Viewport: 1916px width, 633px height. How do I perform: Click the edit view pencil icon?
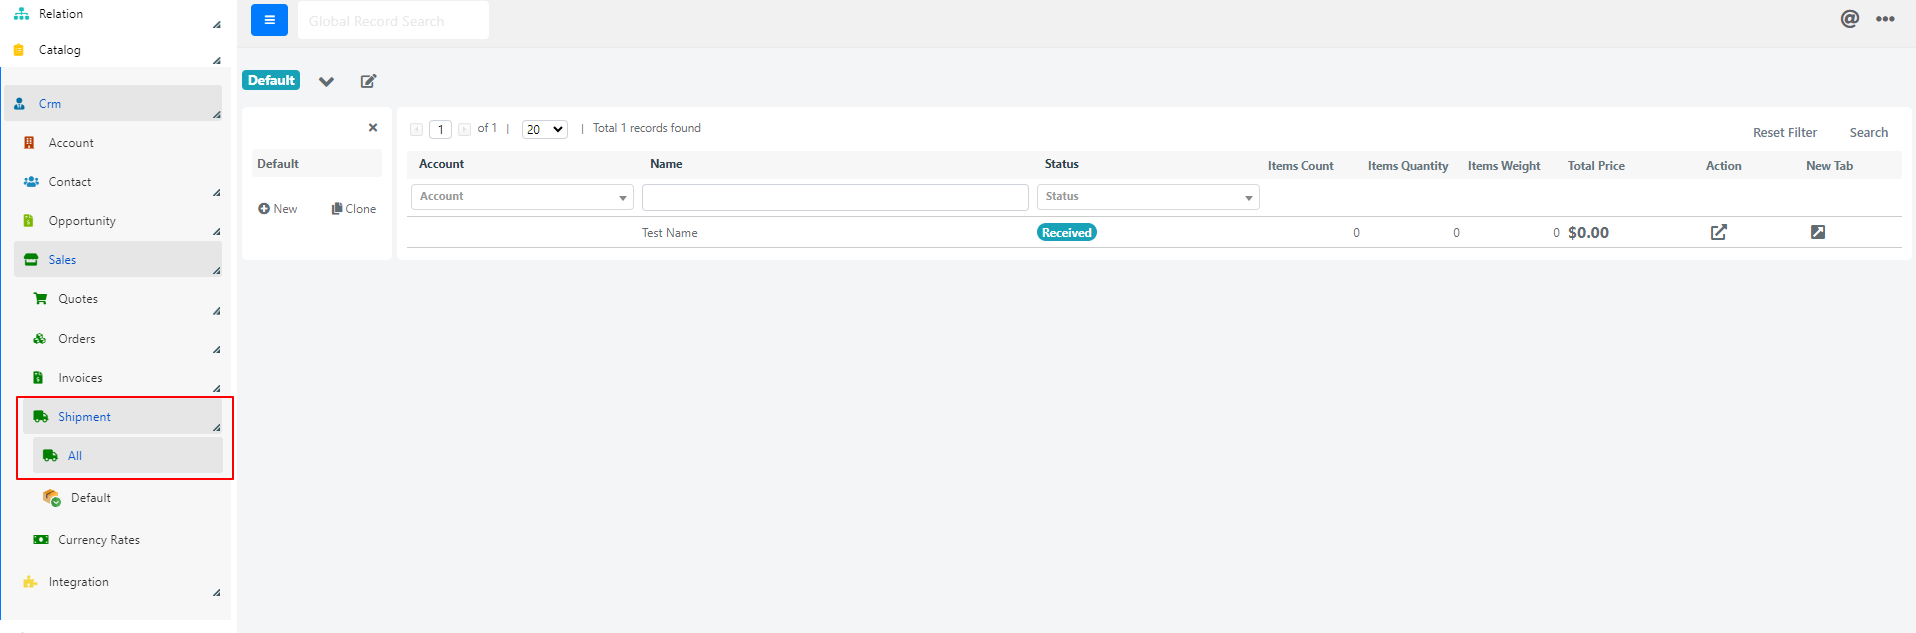[x=368, y=81]
